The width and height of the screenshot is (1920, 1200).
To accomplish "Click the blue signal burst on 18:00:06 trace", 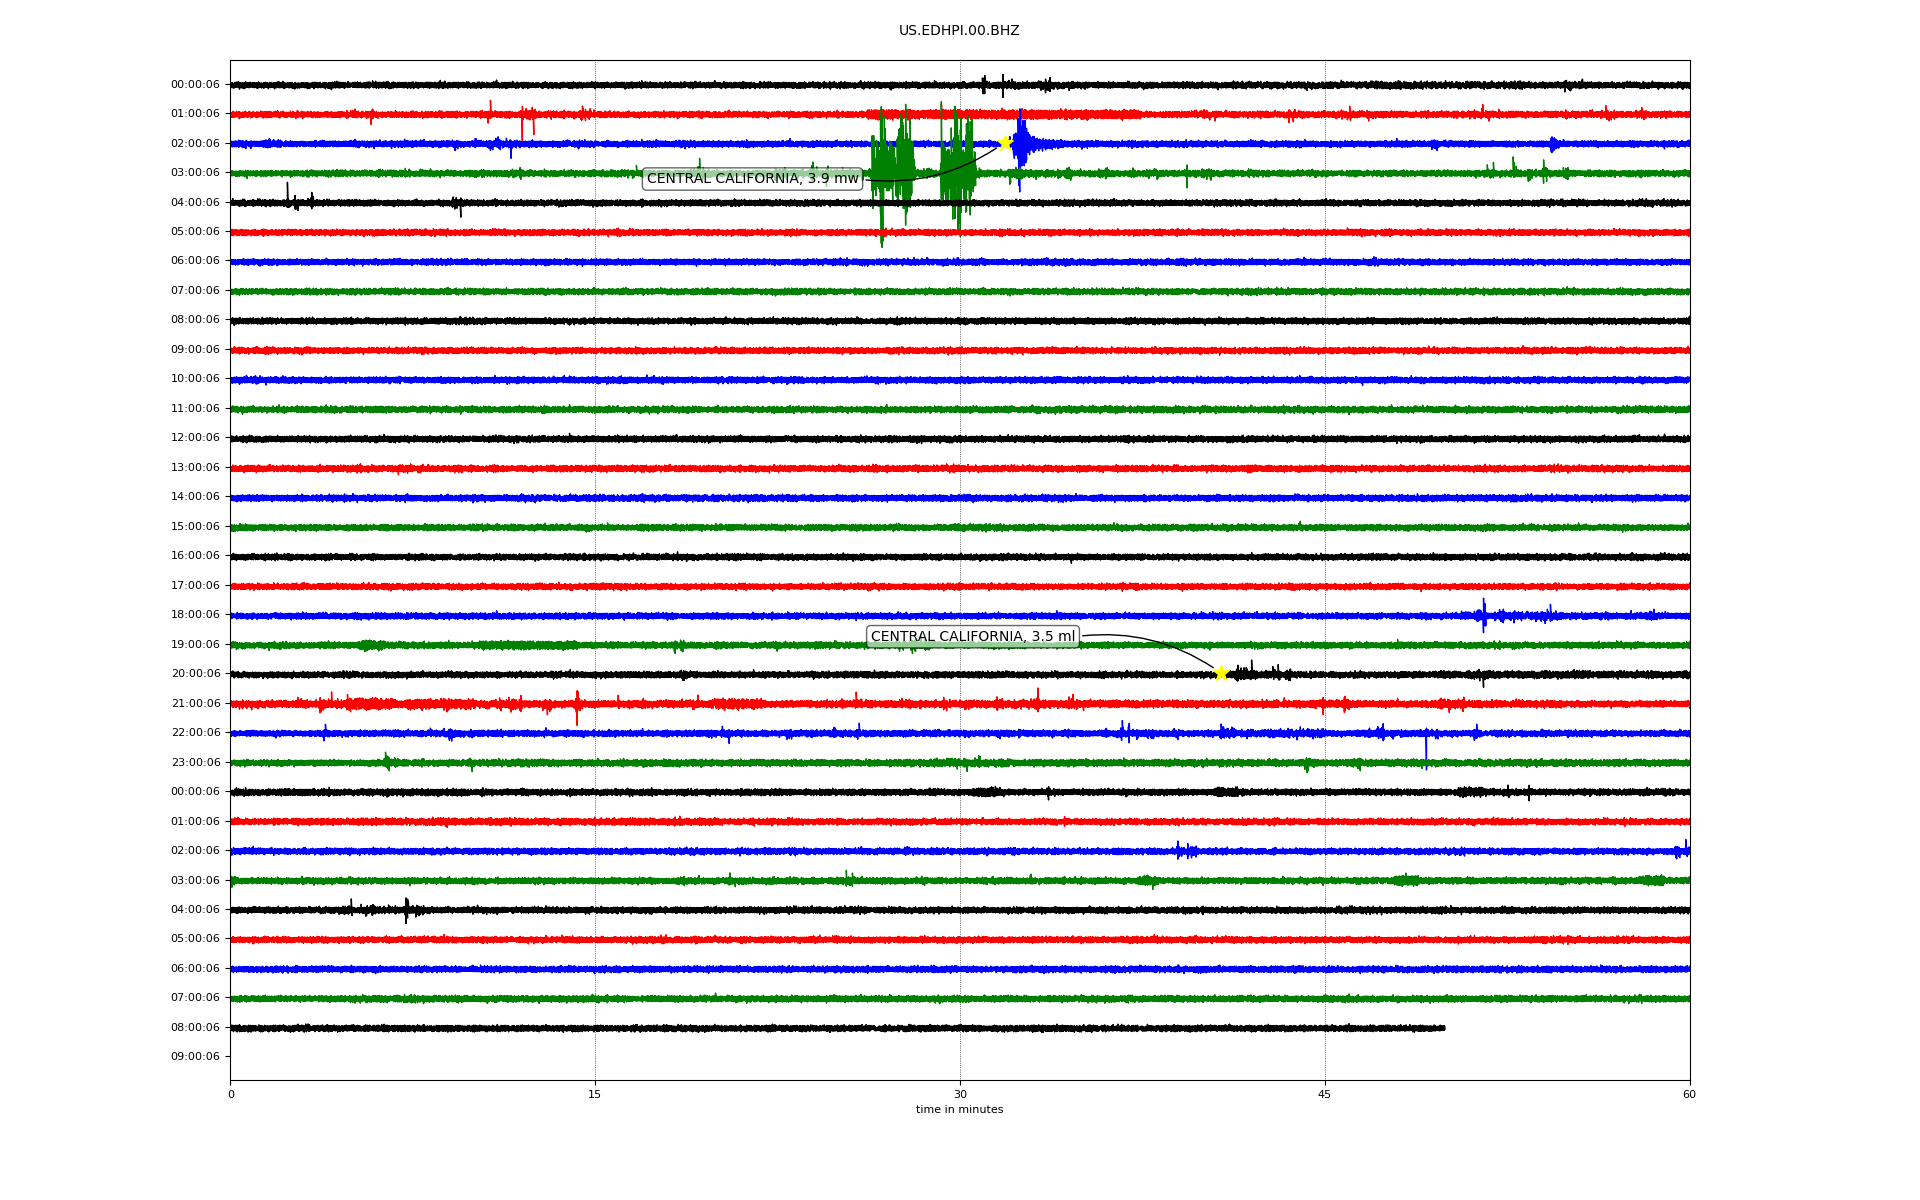I will click(x=1484, y=615).
